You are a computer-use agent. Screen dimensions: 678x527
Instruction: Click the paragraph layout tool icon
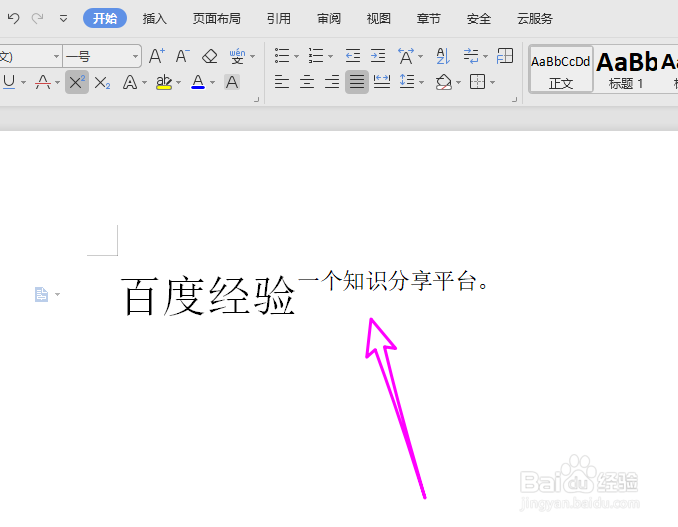coord(505,56)
